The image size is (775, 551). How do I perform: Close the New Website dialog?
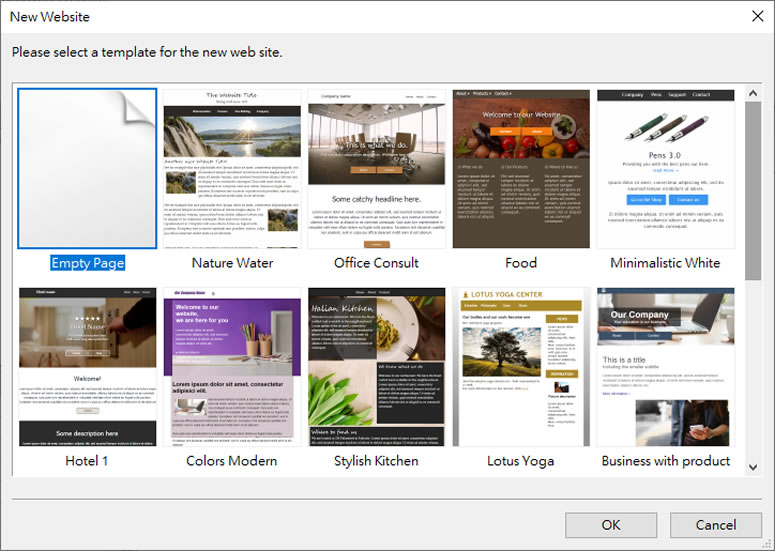click(757, 16)
